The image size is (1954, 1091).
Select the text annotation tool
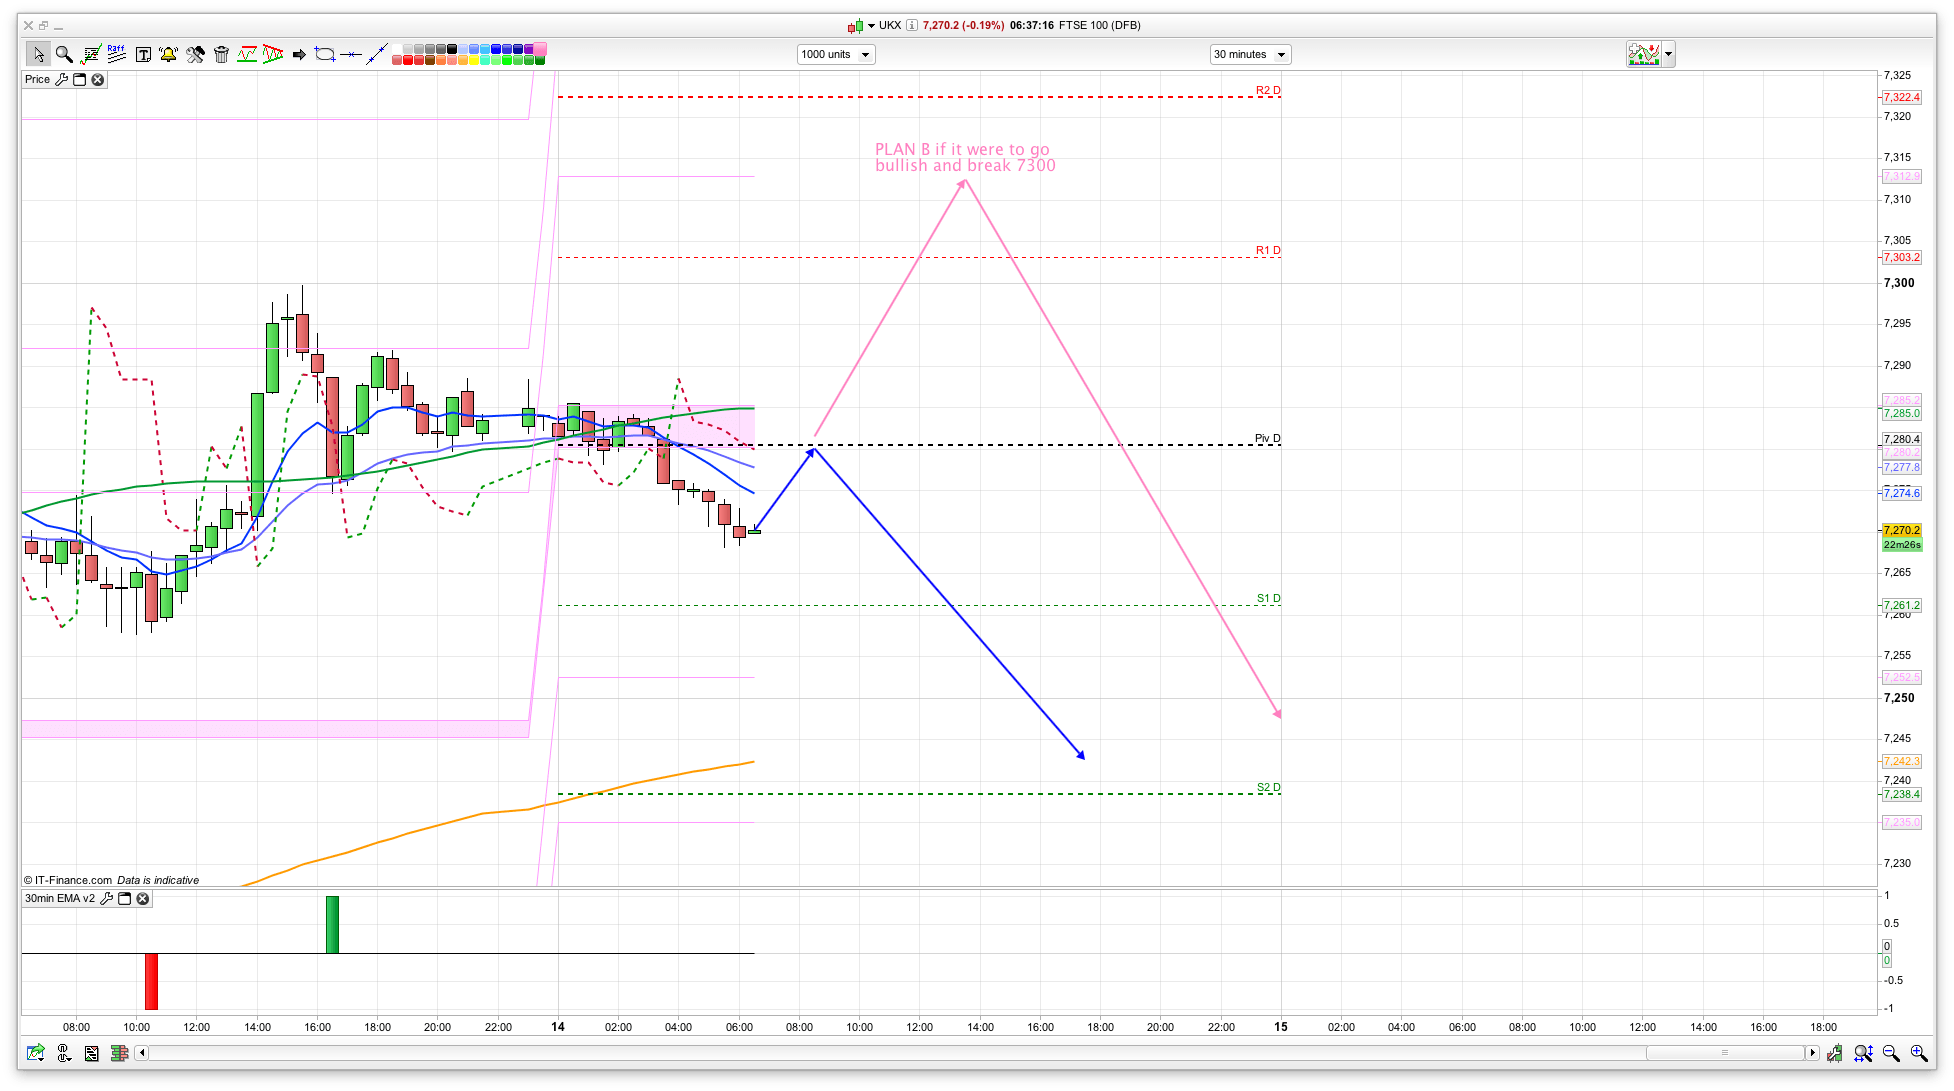tap(143, 54)
